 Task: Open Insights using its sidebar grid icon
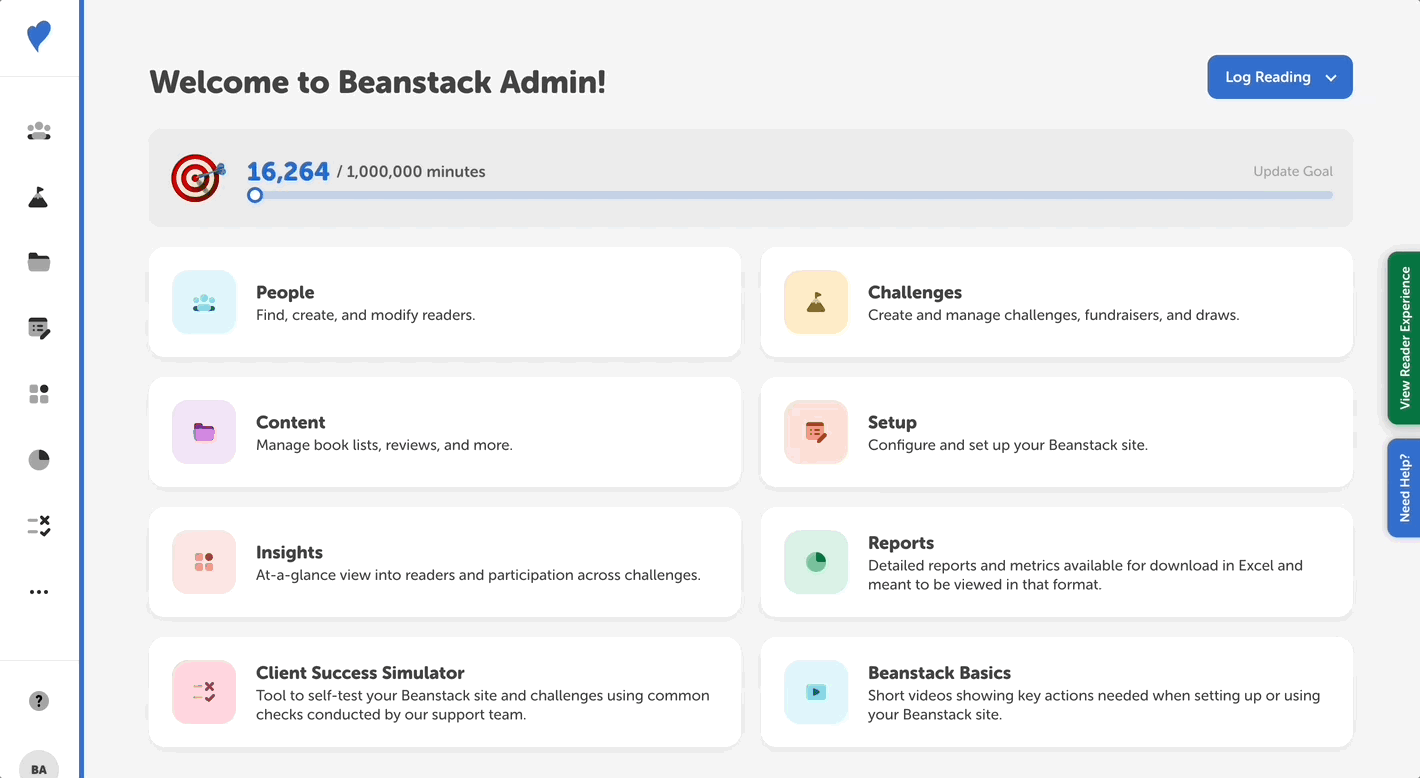(38, 393)
